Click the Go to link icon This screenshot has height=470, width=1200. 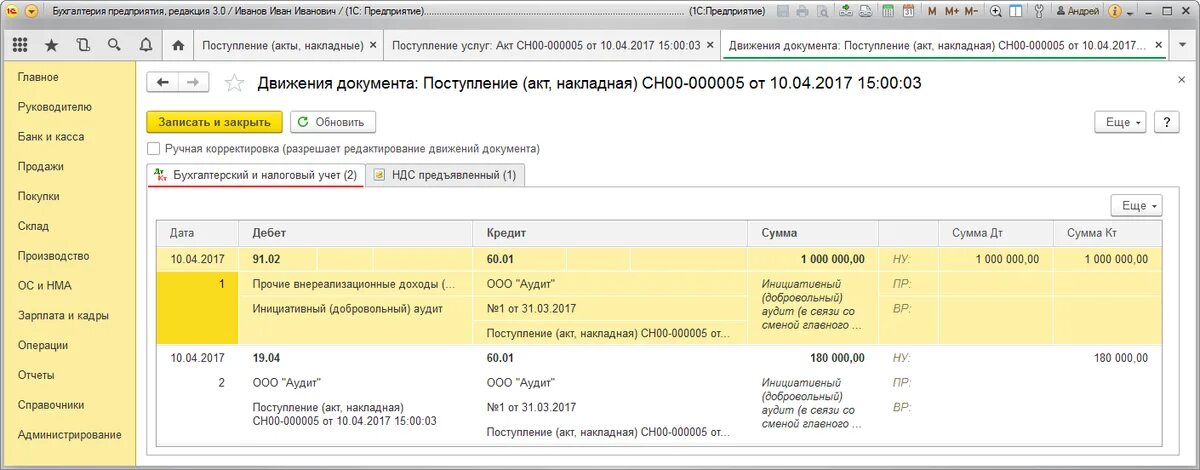coord(866,11)
